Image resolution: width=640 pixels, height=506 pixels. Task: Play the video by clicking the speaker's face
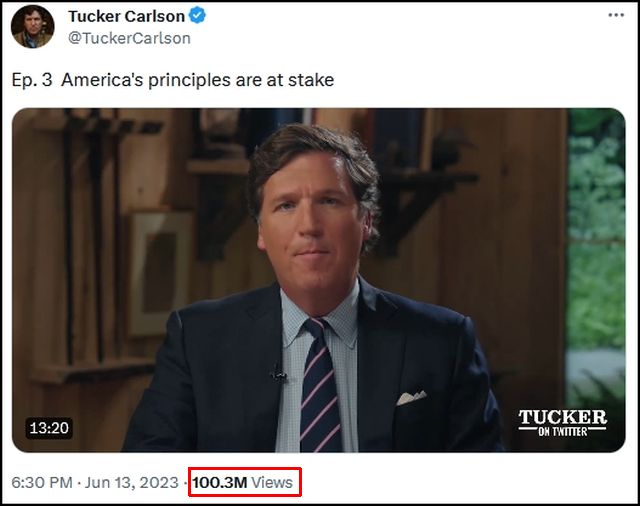tap(312, 225)
